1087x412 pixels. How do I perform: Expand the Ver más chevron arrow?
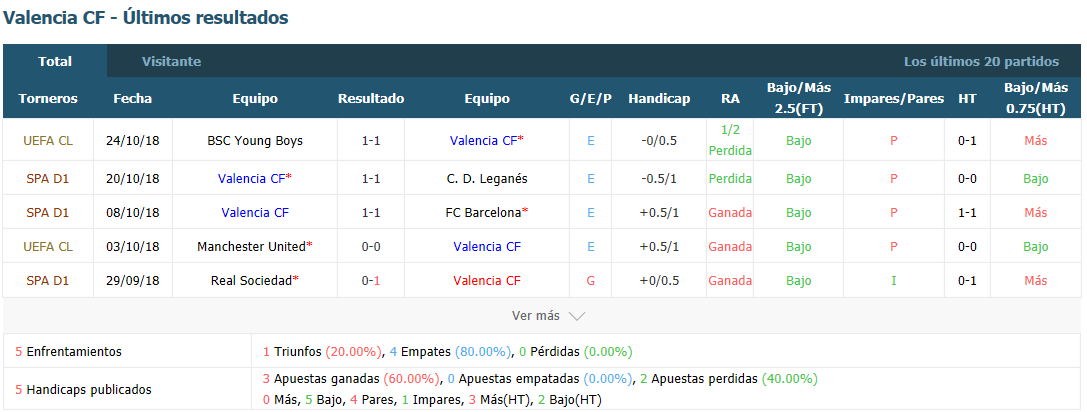[577, 316]
